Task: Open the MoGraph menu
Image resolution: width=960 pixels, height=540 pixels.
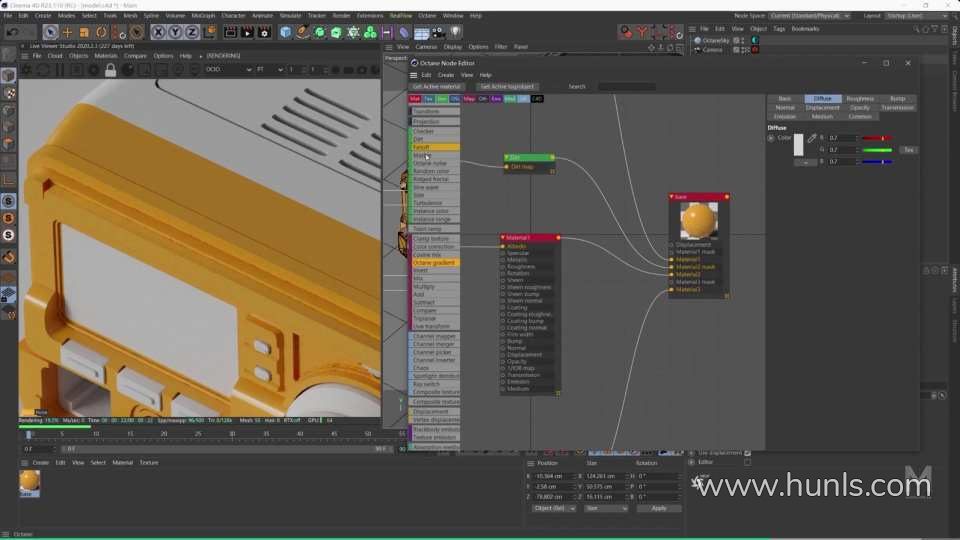Action: (203, 16)
